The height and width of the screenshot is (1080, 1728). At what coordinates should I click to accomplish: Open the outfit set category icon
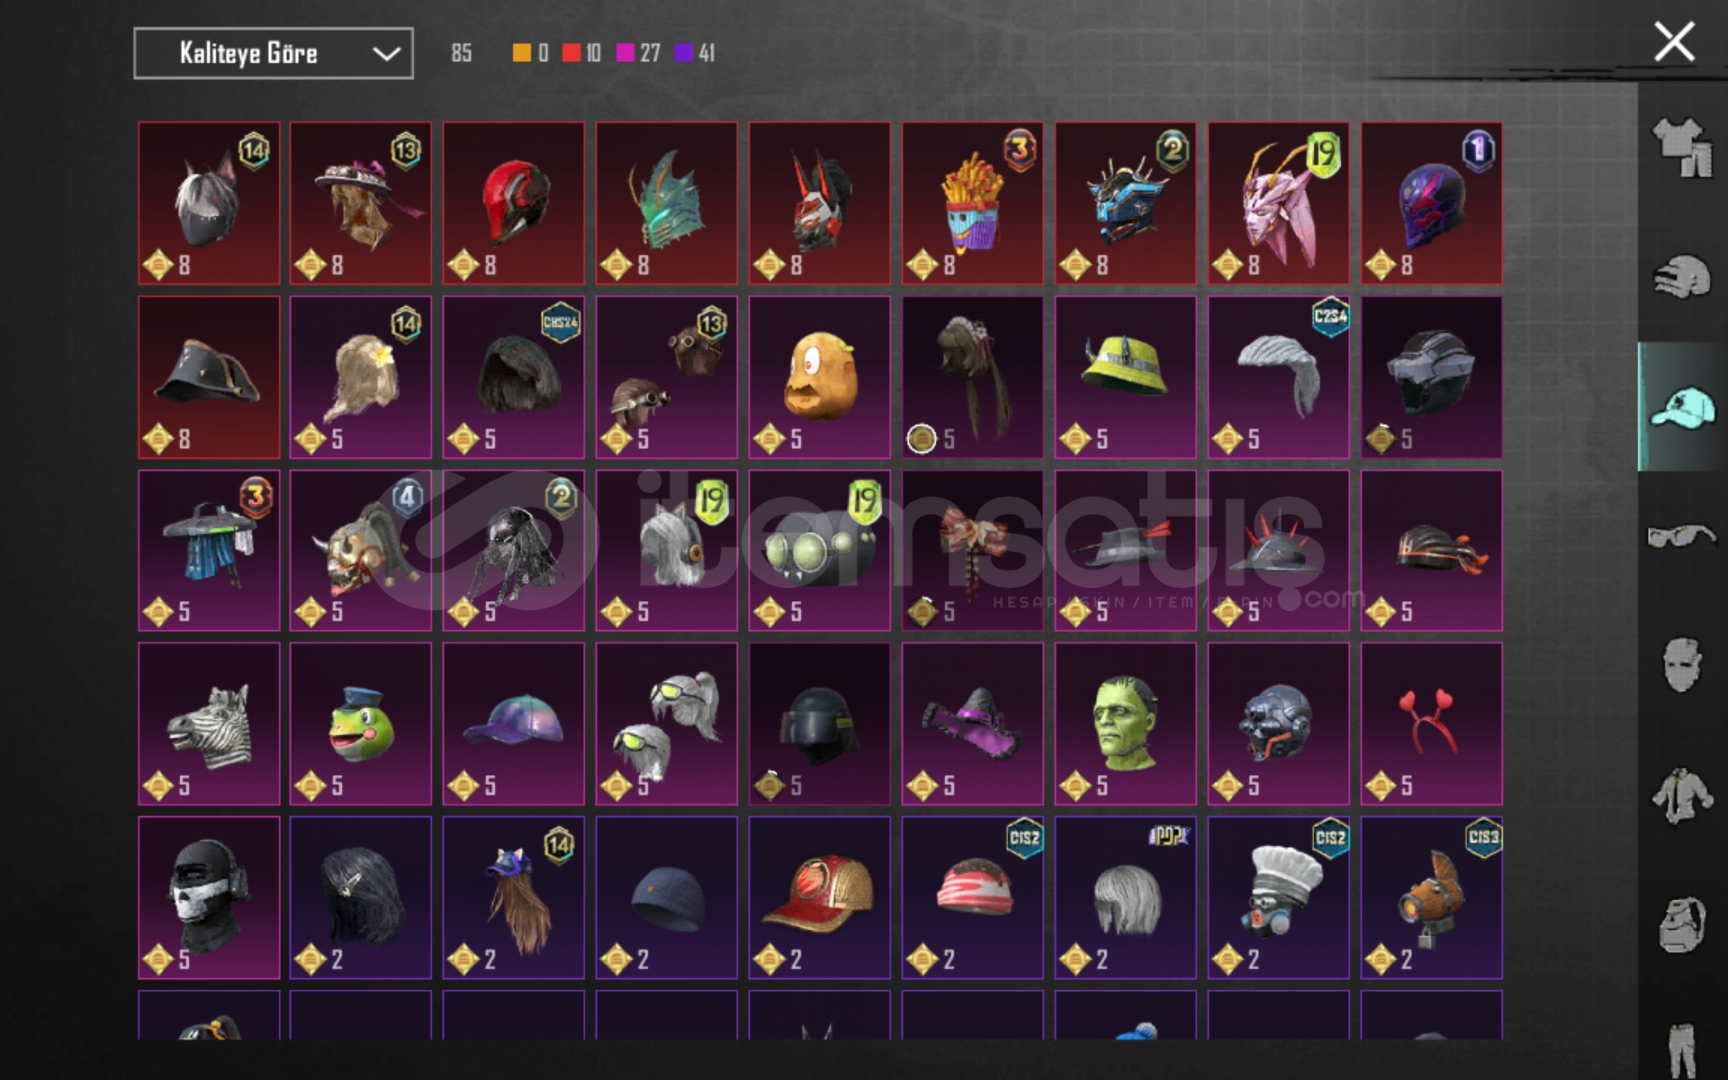[1682, 148]
